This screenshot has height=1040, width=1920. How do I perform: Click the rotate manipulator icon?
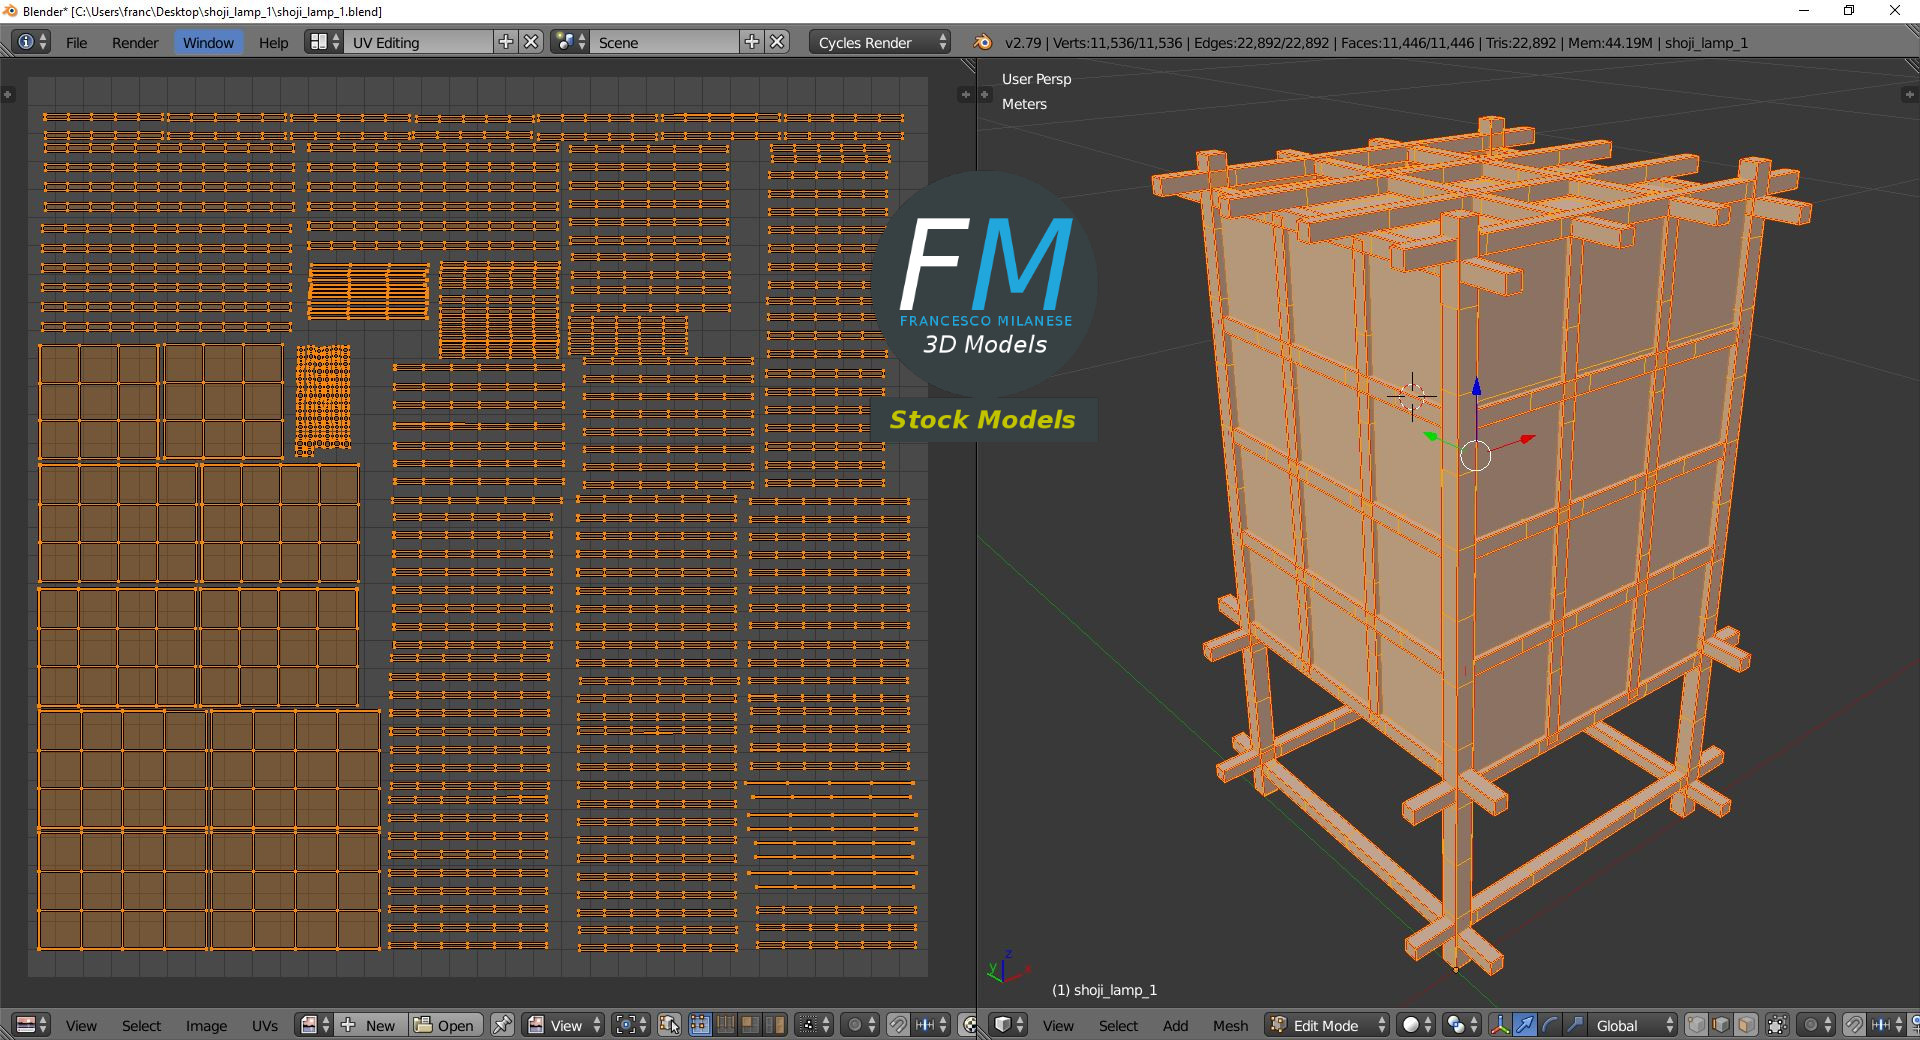pos(1549,1025)
